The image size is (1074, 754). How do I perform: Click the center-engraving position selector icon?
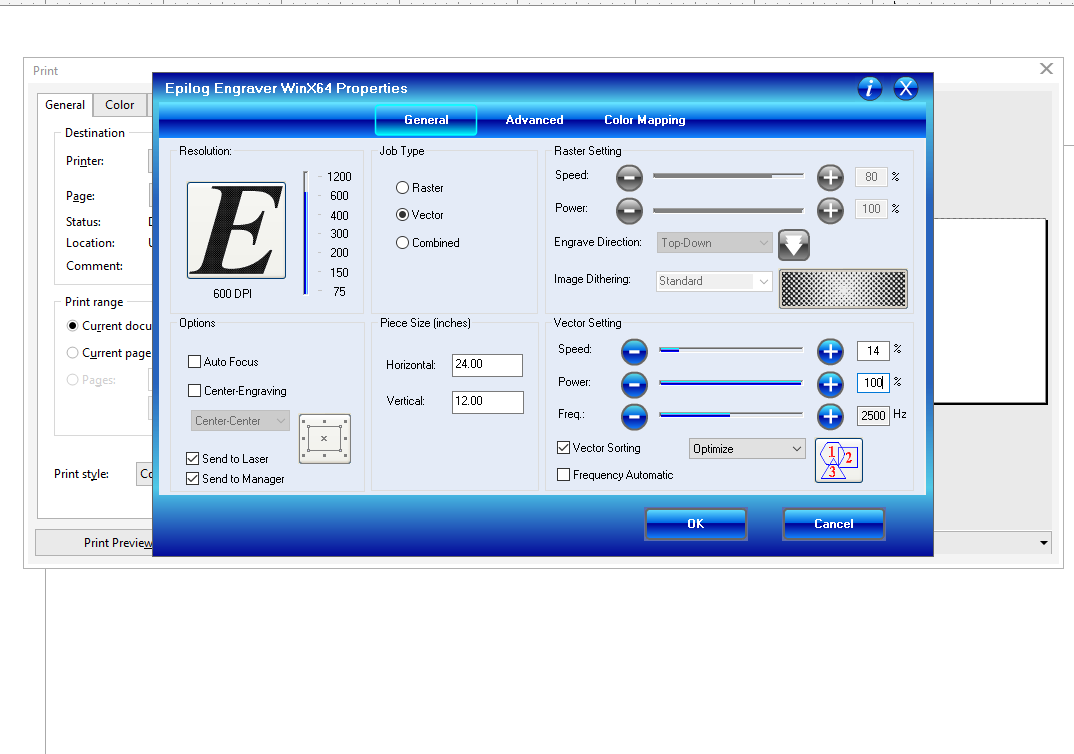pyautogui.click(x=324, y=438)
